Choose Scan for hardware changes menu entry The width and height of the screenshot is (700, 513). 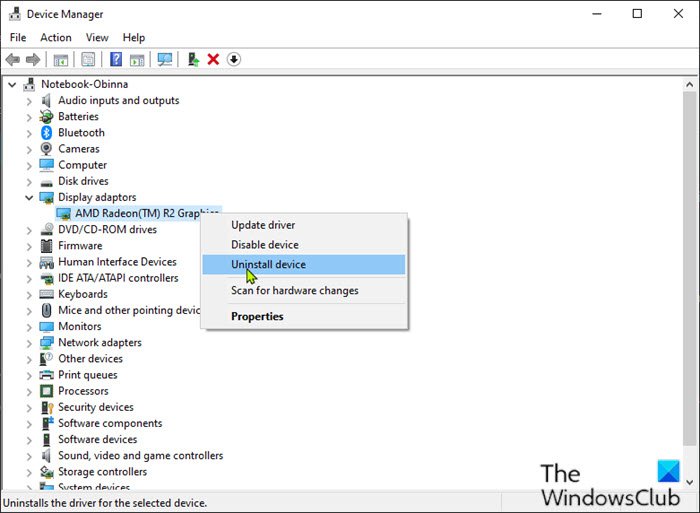pos(304,290)
